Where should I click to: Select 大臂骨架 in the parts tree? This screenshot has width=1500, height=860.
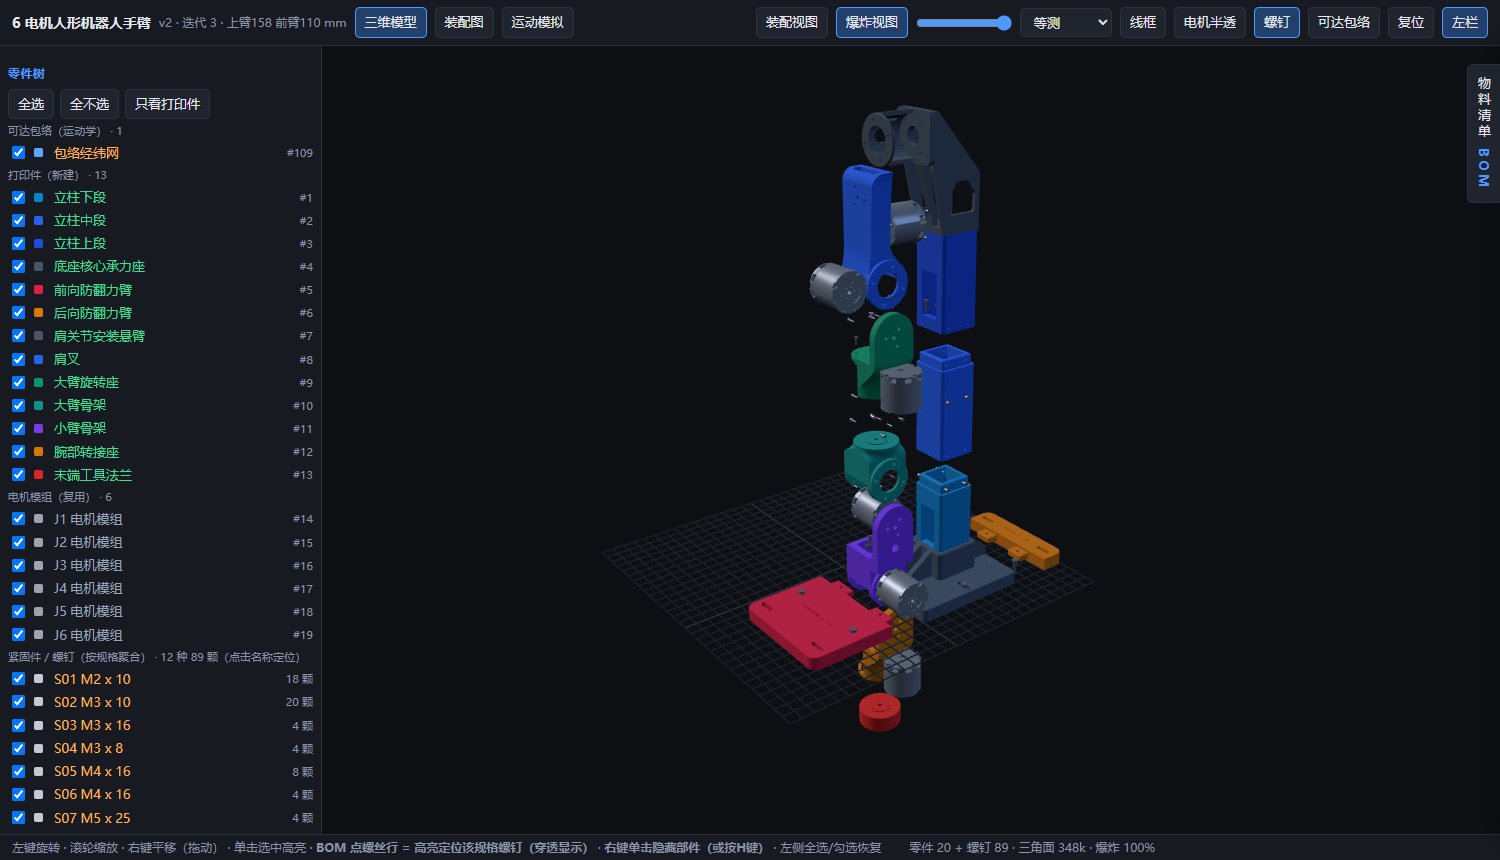coord(80,405)
